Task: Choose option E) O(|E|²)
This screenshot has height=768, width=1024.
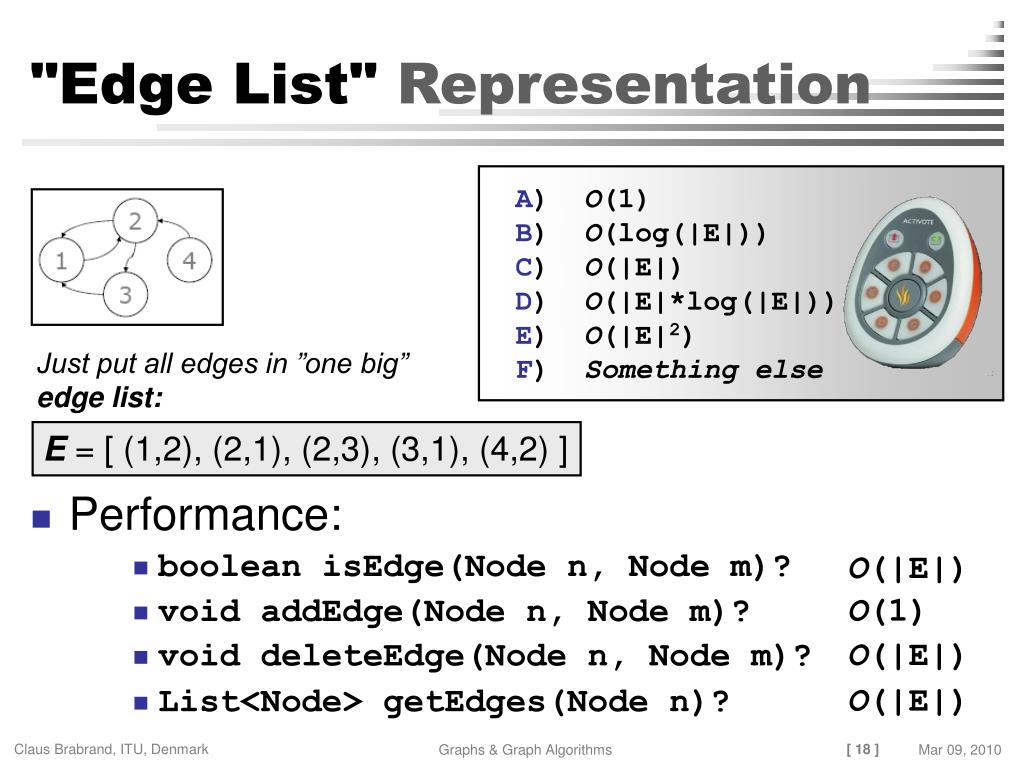Action: coord(603,335)
